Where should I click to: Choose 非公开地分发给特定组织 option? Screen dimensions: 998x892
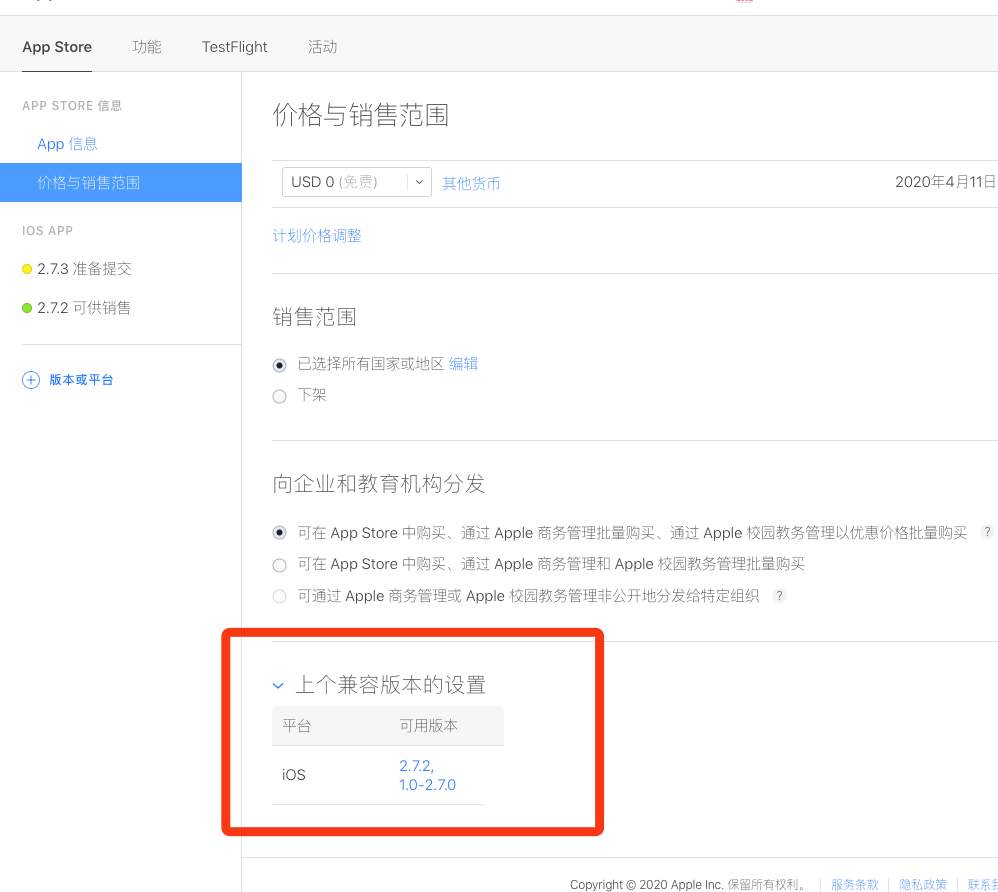(x=279, y=595)
